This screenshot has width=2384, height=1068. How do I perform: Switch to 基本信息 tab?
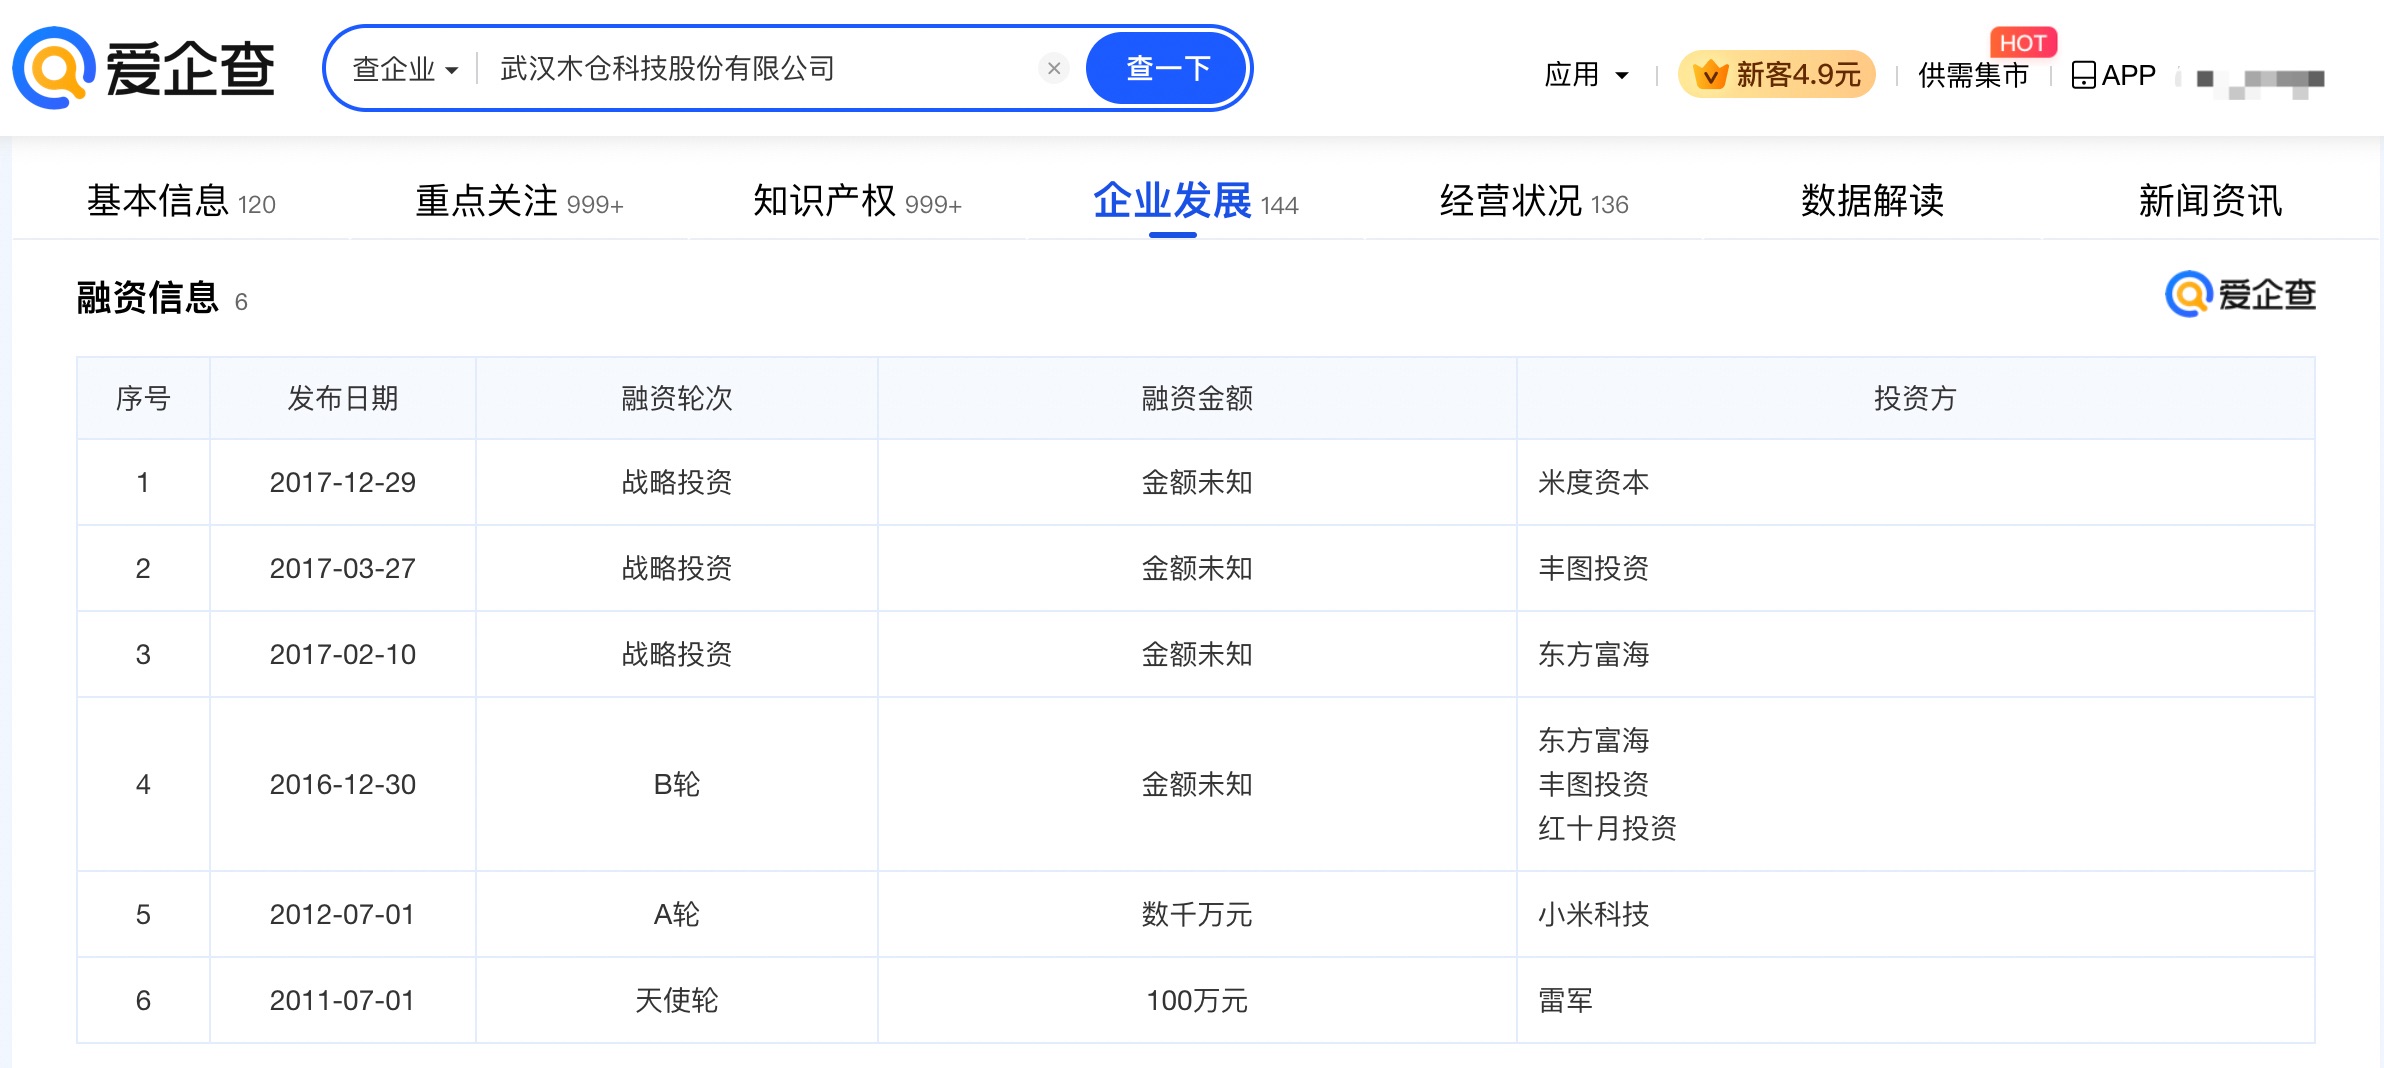pyautogui.click(x=181, y=201)
